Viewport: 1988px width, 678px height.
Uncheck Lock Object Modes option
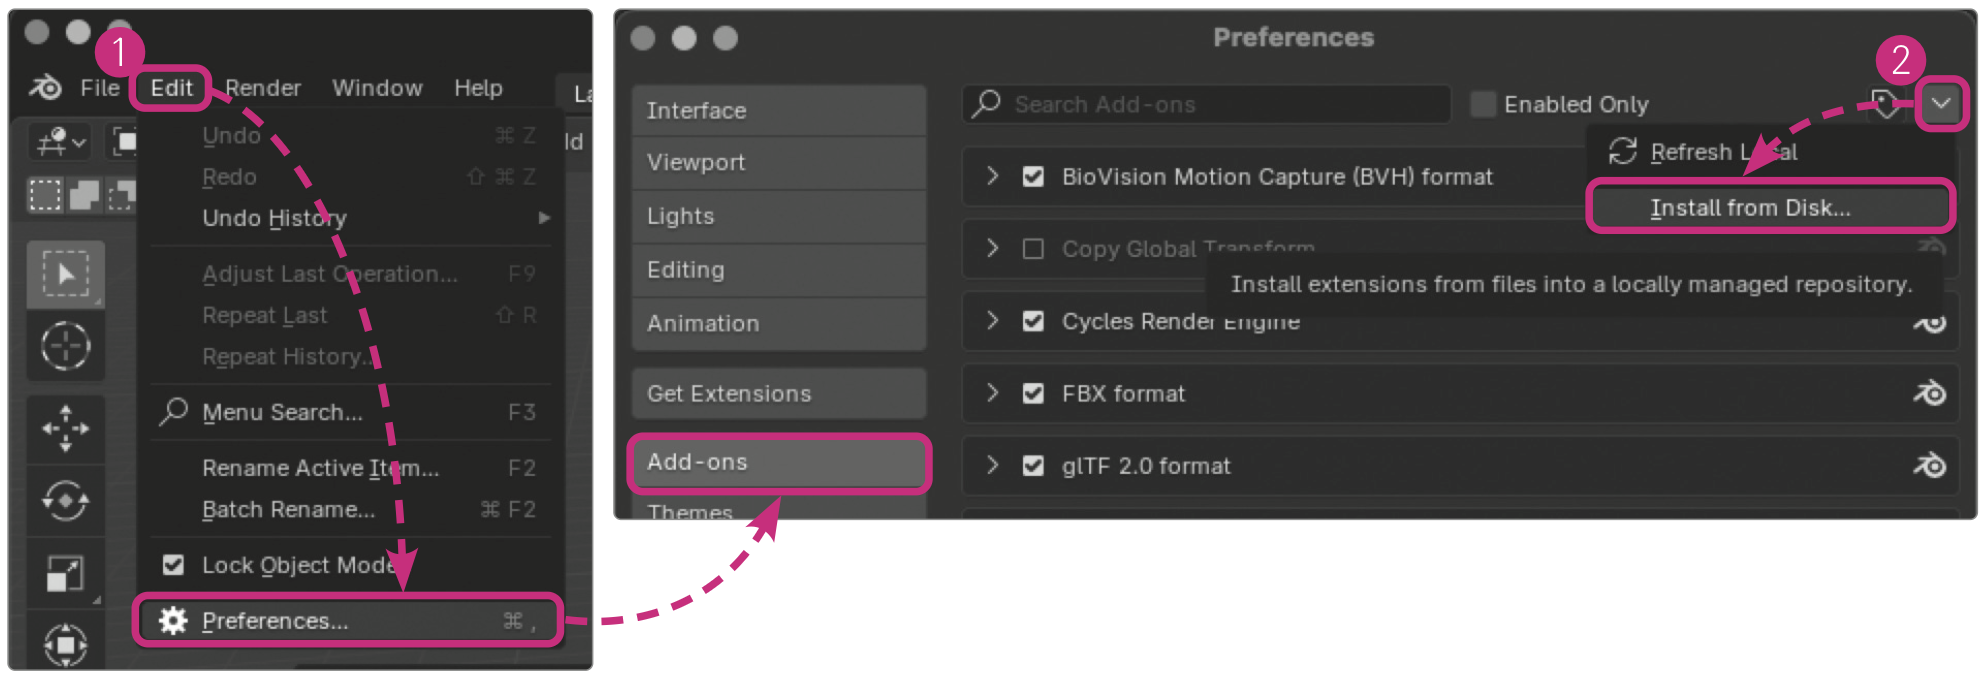click(x=174, y=565)
